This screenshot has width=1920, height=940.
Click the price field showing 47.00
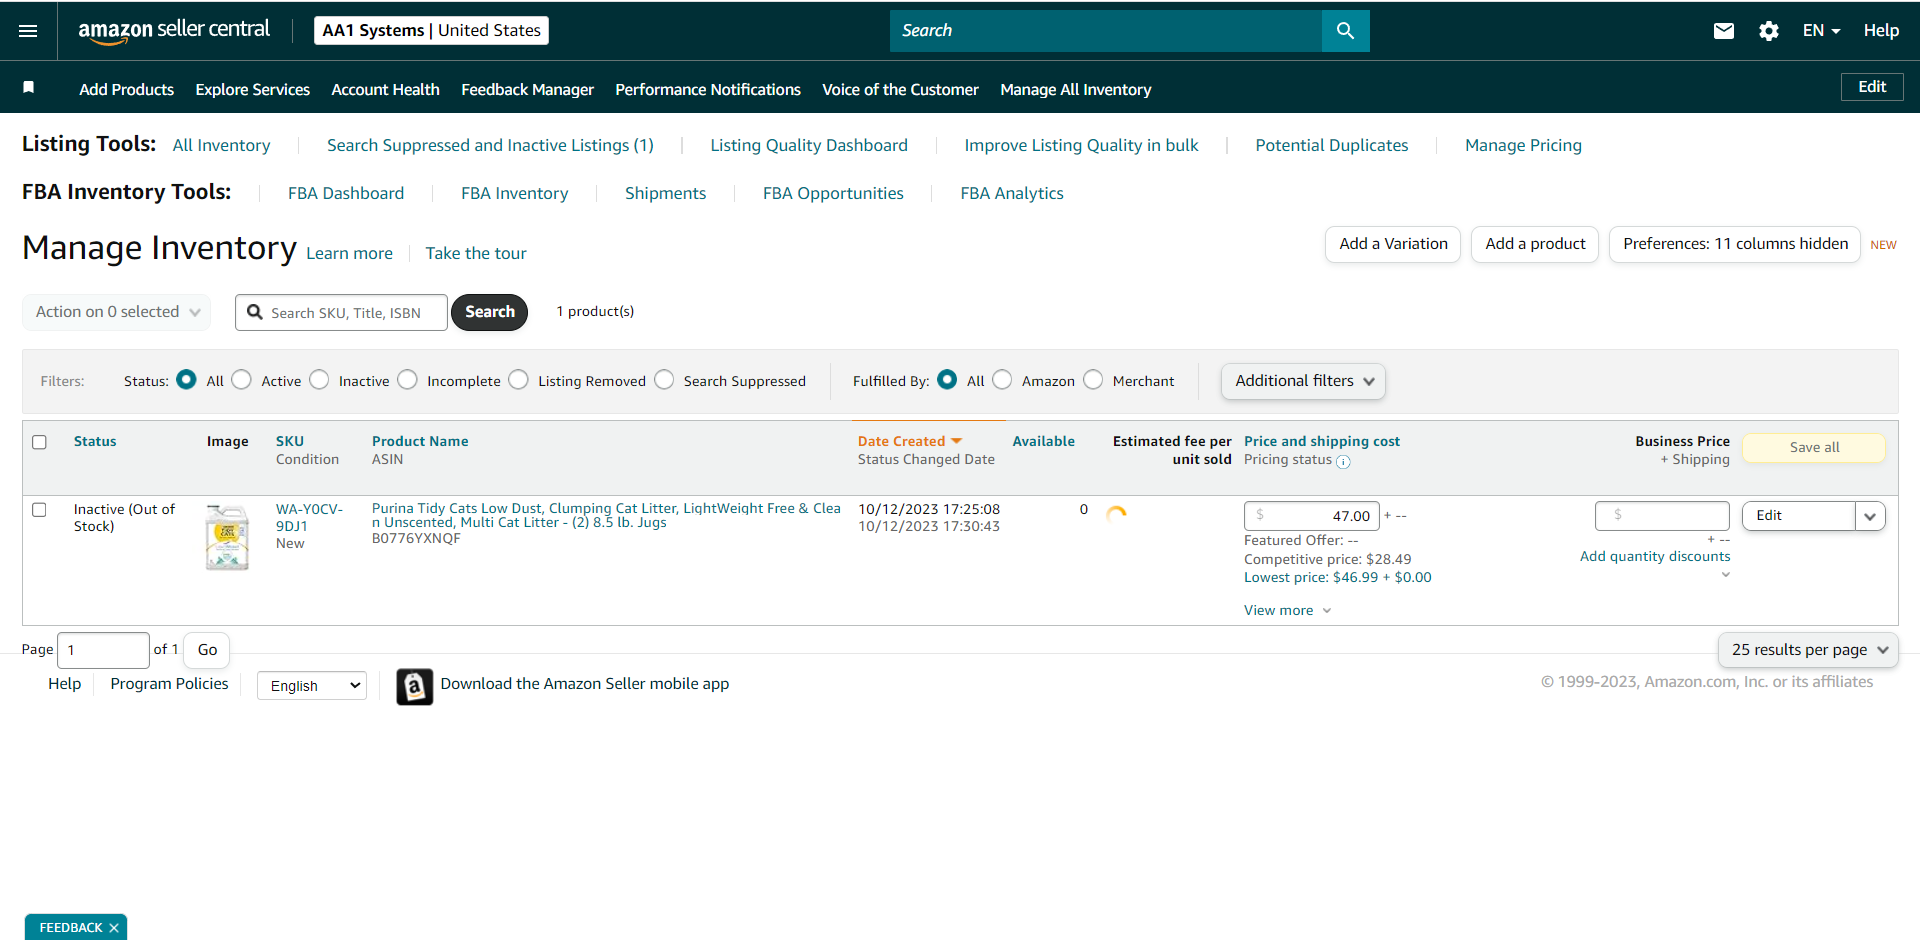tap(1312, 516)
